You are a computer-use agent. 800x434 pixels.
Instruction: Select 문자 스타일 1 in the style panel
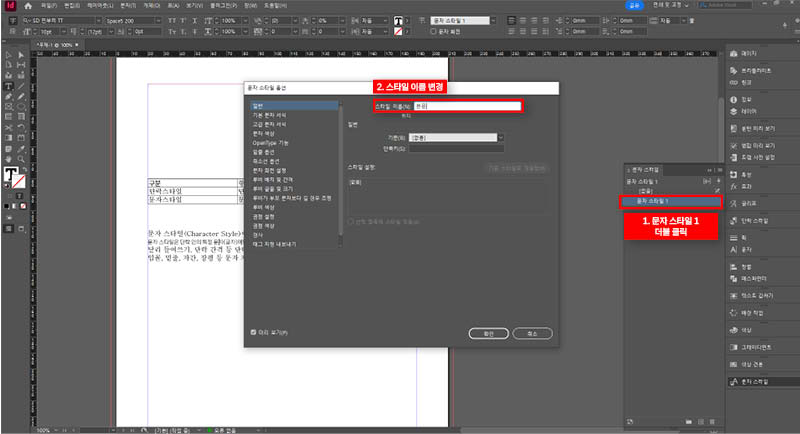[x=670, y=201]
